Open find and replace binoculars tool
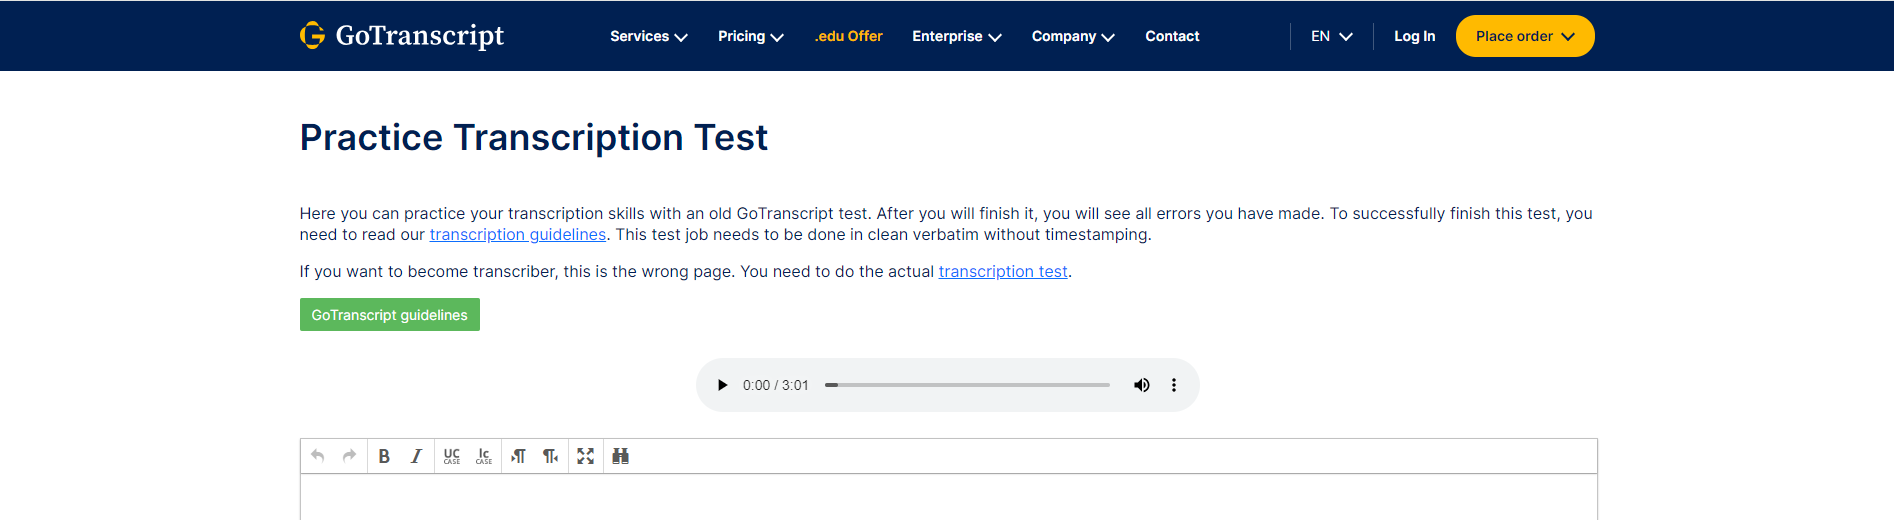Image resolution: width=1894 pixels, height=520 pixels. pyautogui.click(x=621, y=456)
